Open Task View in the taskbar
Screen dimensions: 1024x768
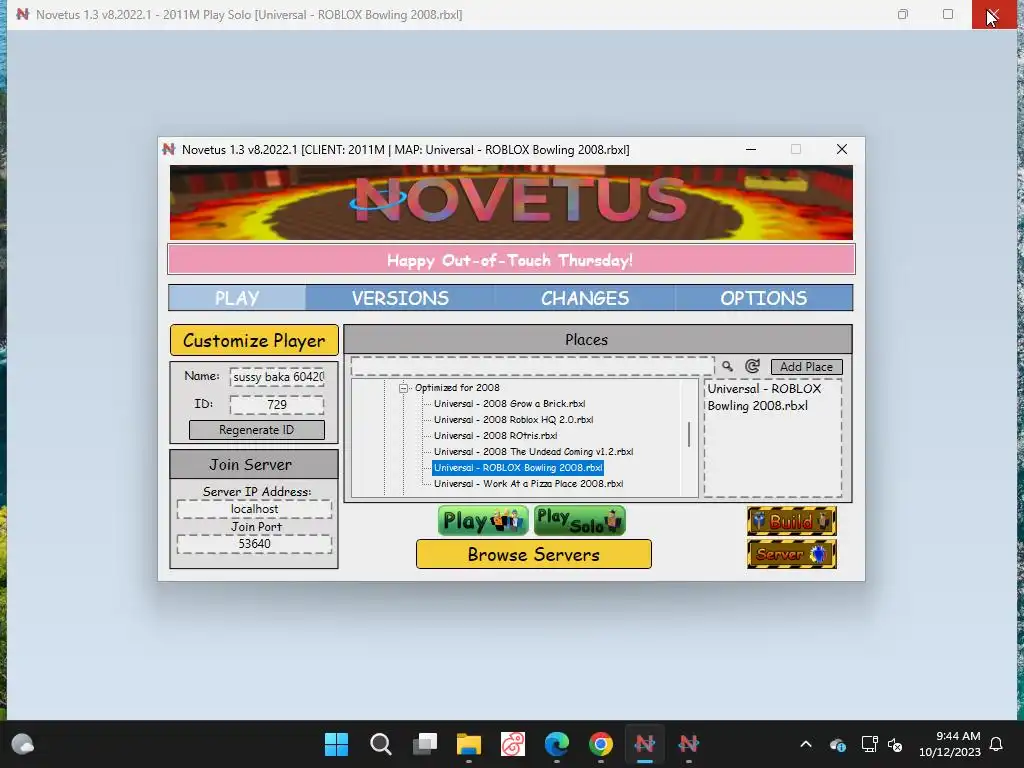[x=424, y=744]
